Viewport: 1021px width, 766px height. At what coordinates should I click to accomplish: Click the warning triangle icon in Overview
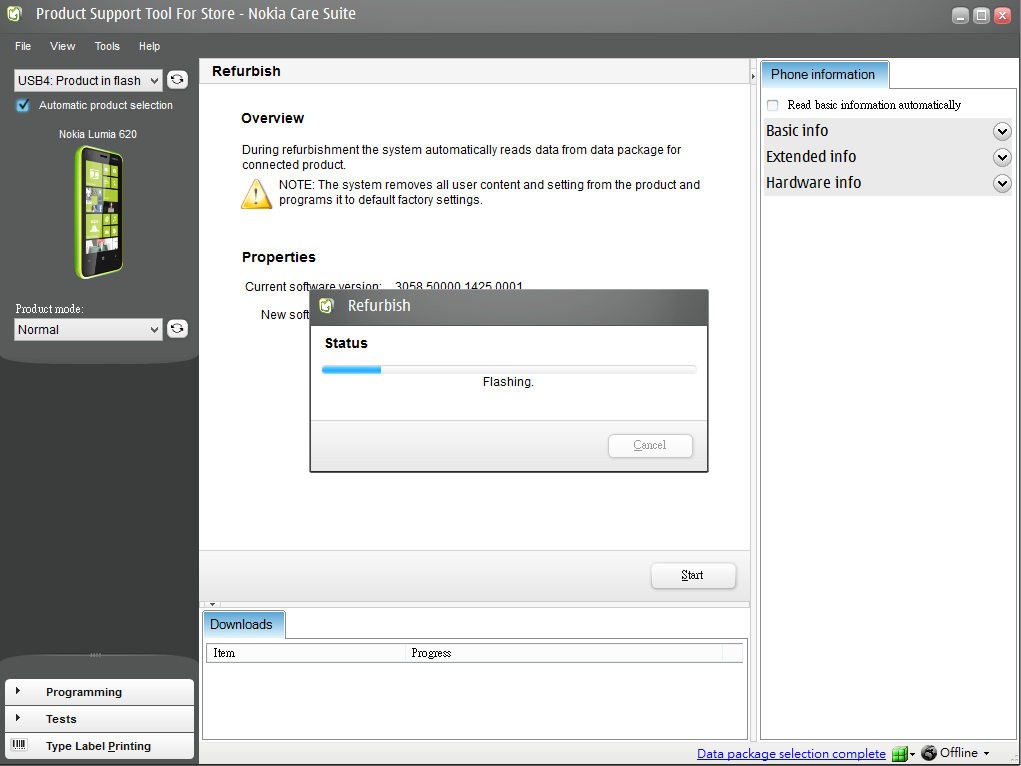point(257,193)
